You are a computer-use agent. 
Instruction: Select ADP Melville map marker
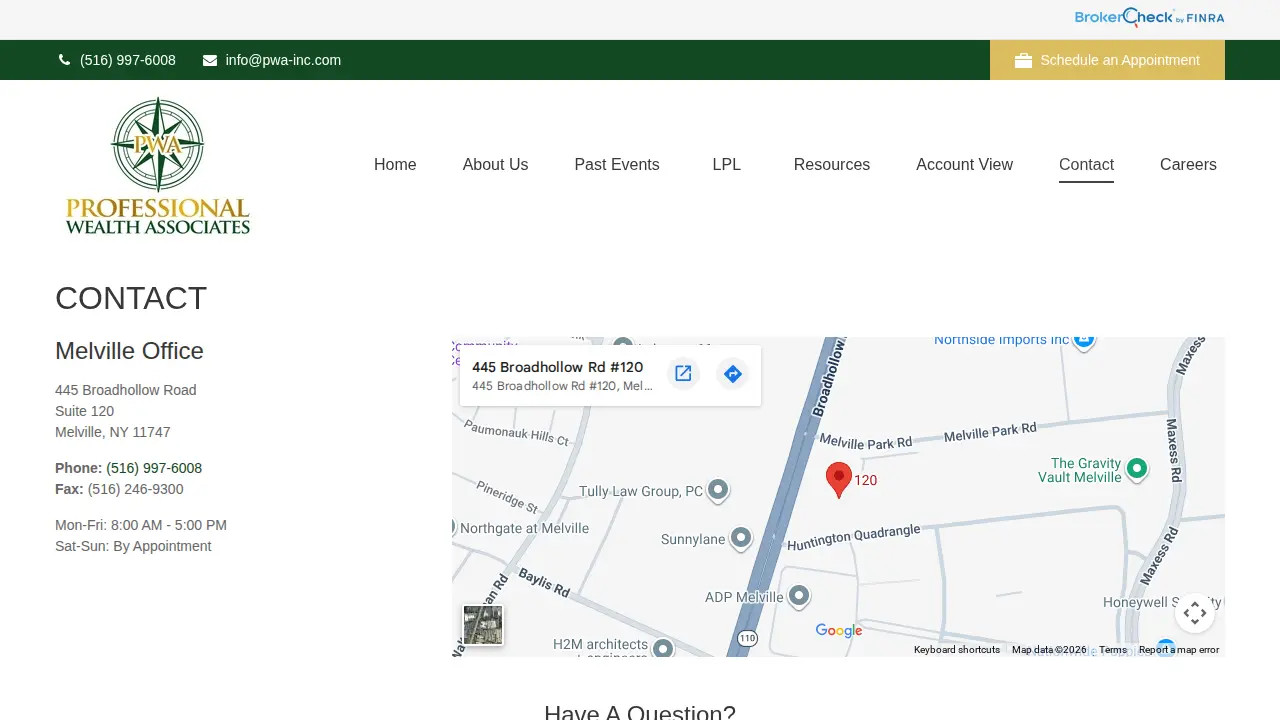[798, 596]
